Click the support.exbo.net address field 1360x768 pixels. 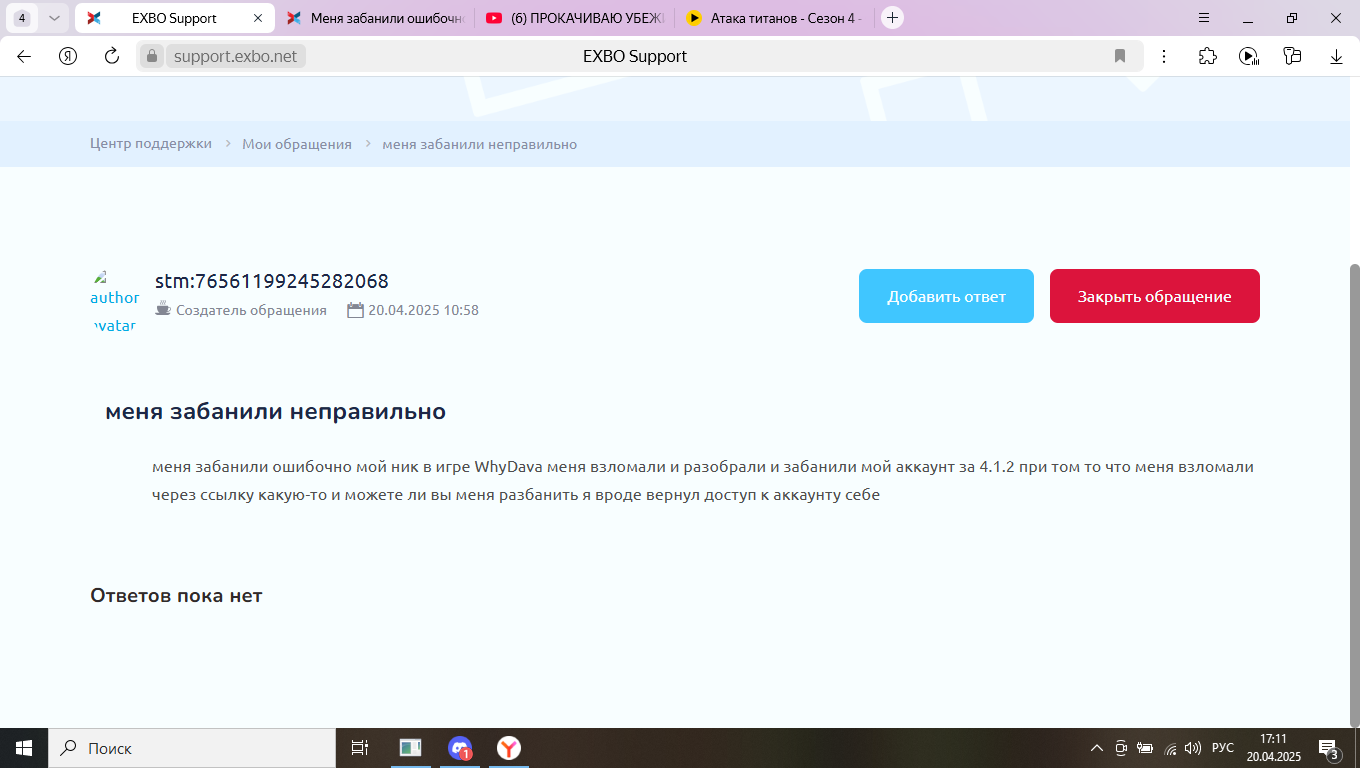pyautogui.click(x=235, y=57)
